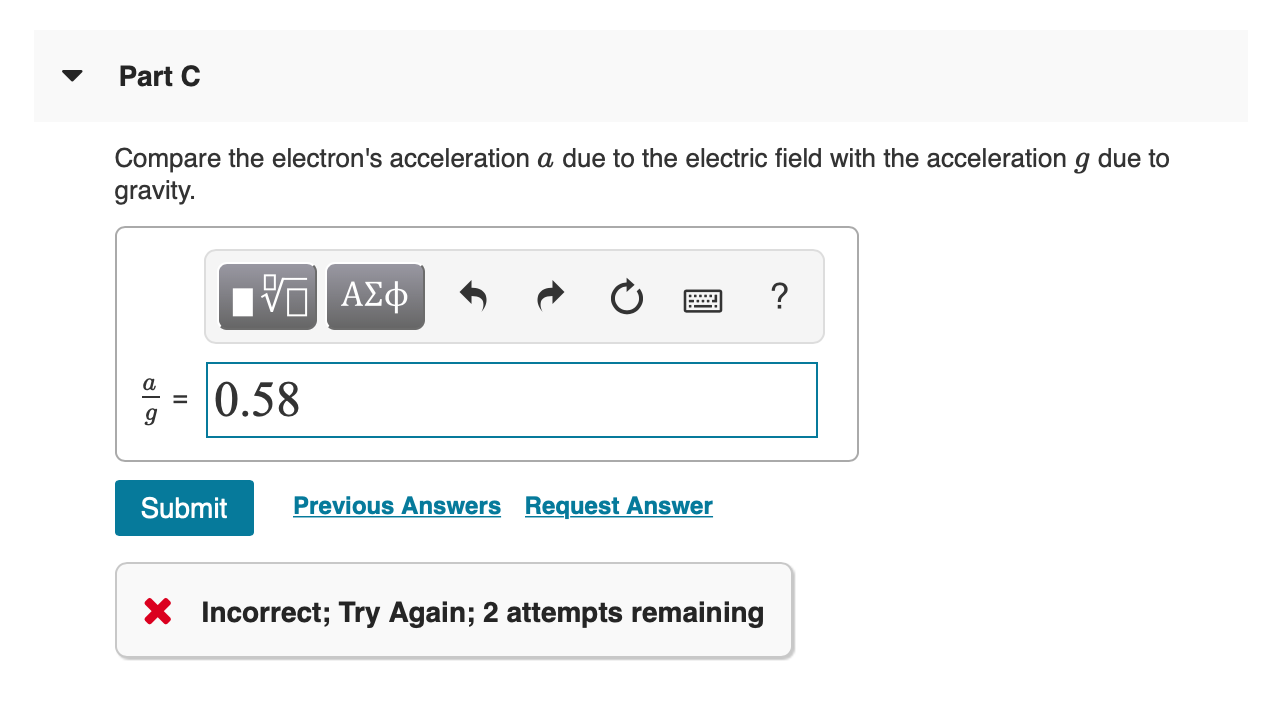The height and width of the screenshot is (728, 1276).
Task: Expand the answer toolbar templates menu
Action: coord(268,296)
